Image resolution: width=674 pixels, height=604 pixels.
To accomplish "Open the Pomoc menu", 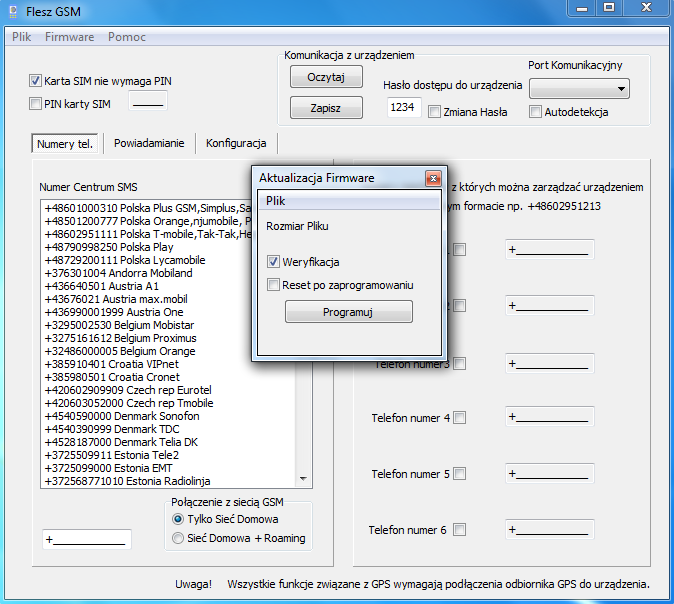I will [127, 37].
